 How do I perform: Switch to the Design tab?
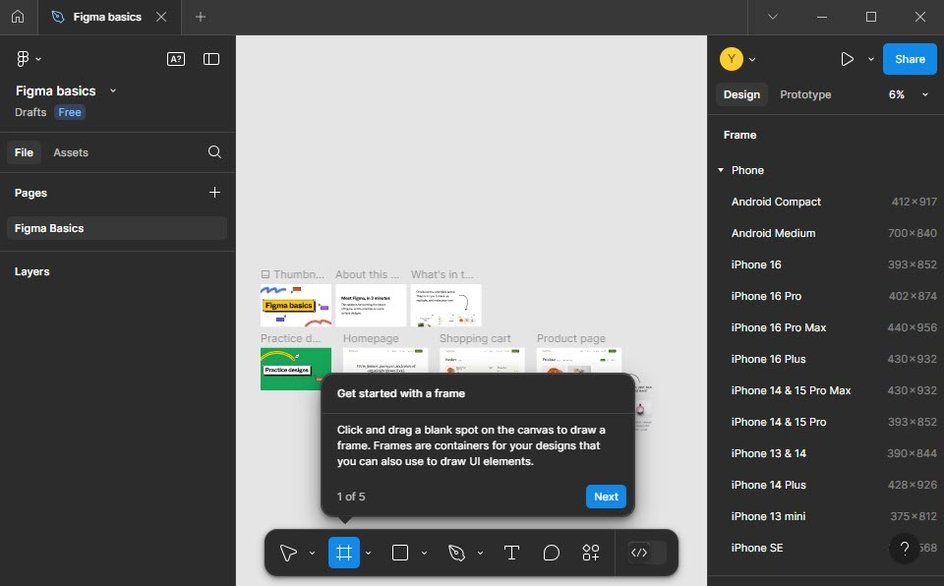742,95
